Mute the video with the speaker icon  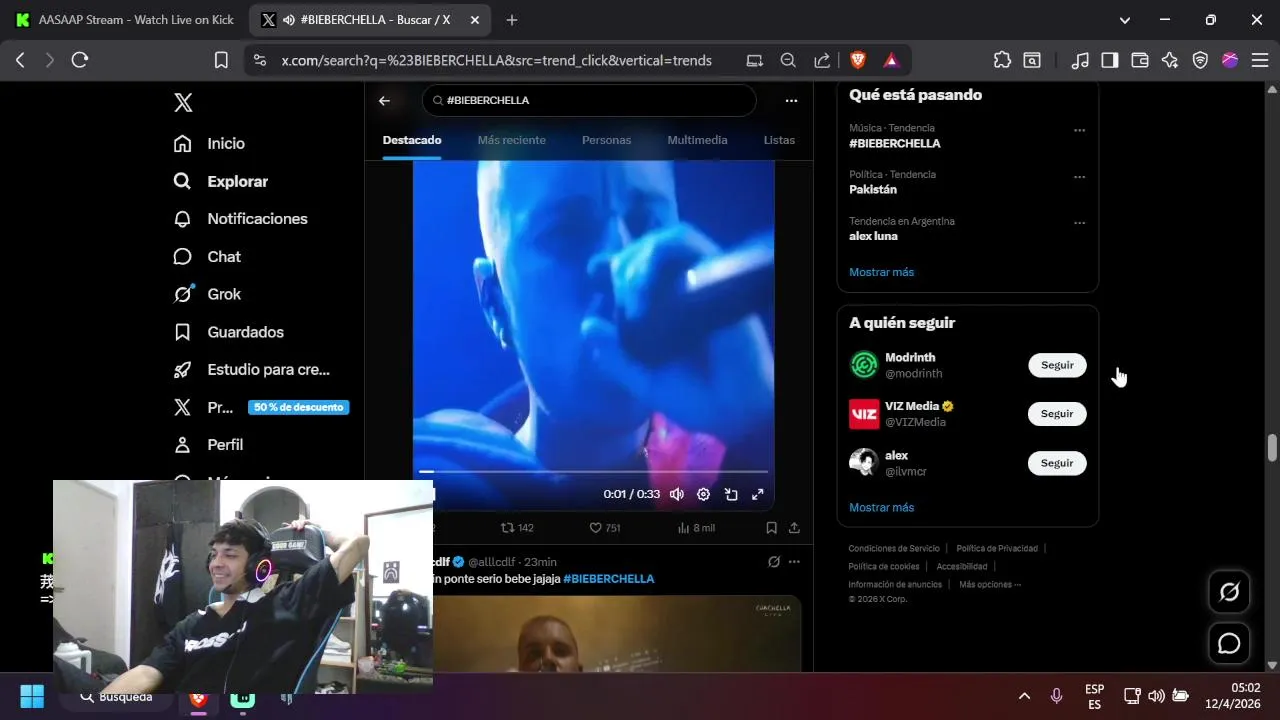677,494
